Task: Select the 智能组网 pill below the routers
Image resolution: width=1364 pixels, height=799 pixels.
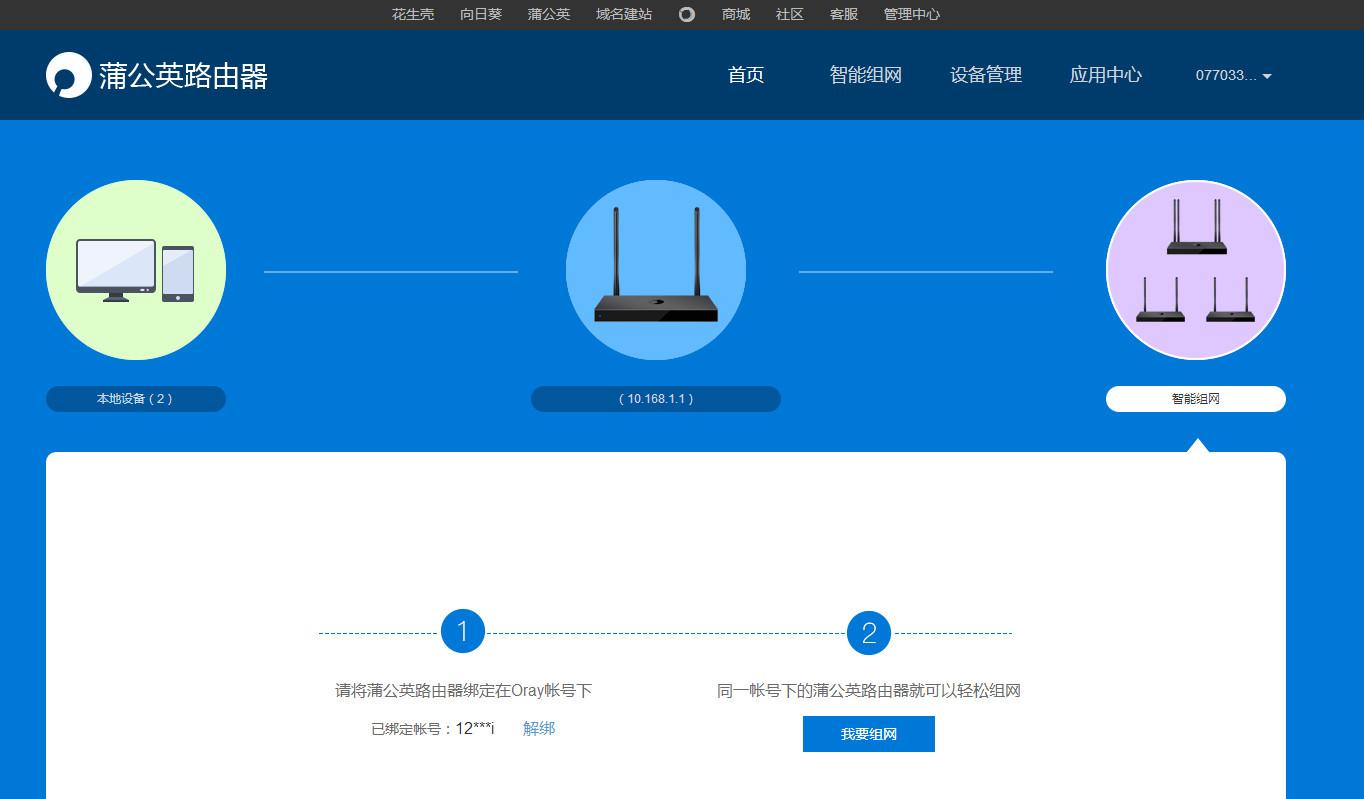Action: (x=1196, y=399)
